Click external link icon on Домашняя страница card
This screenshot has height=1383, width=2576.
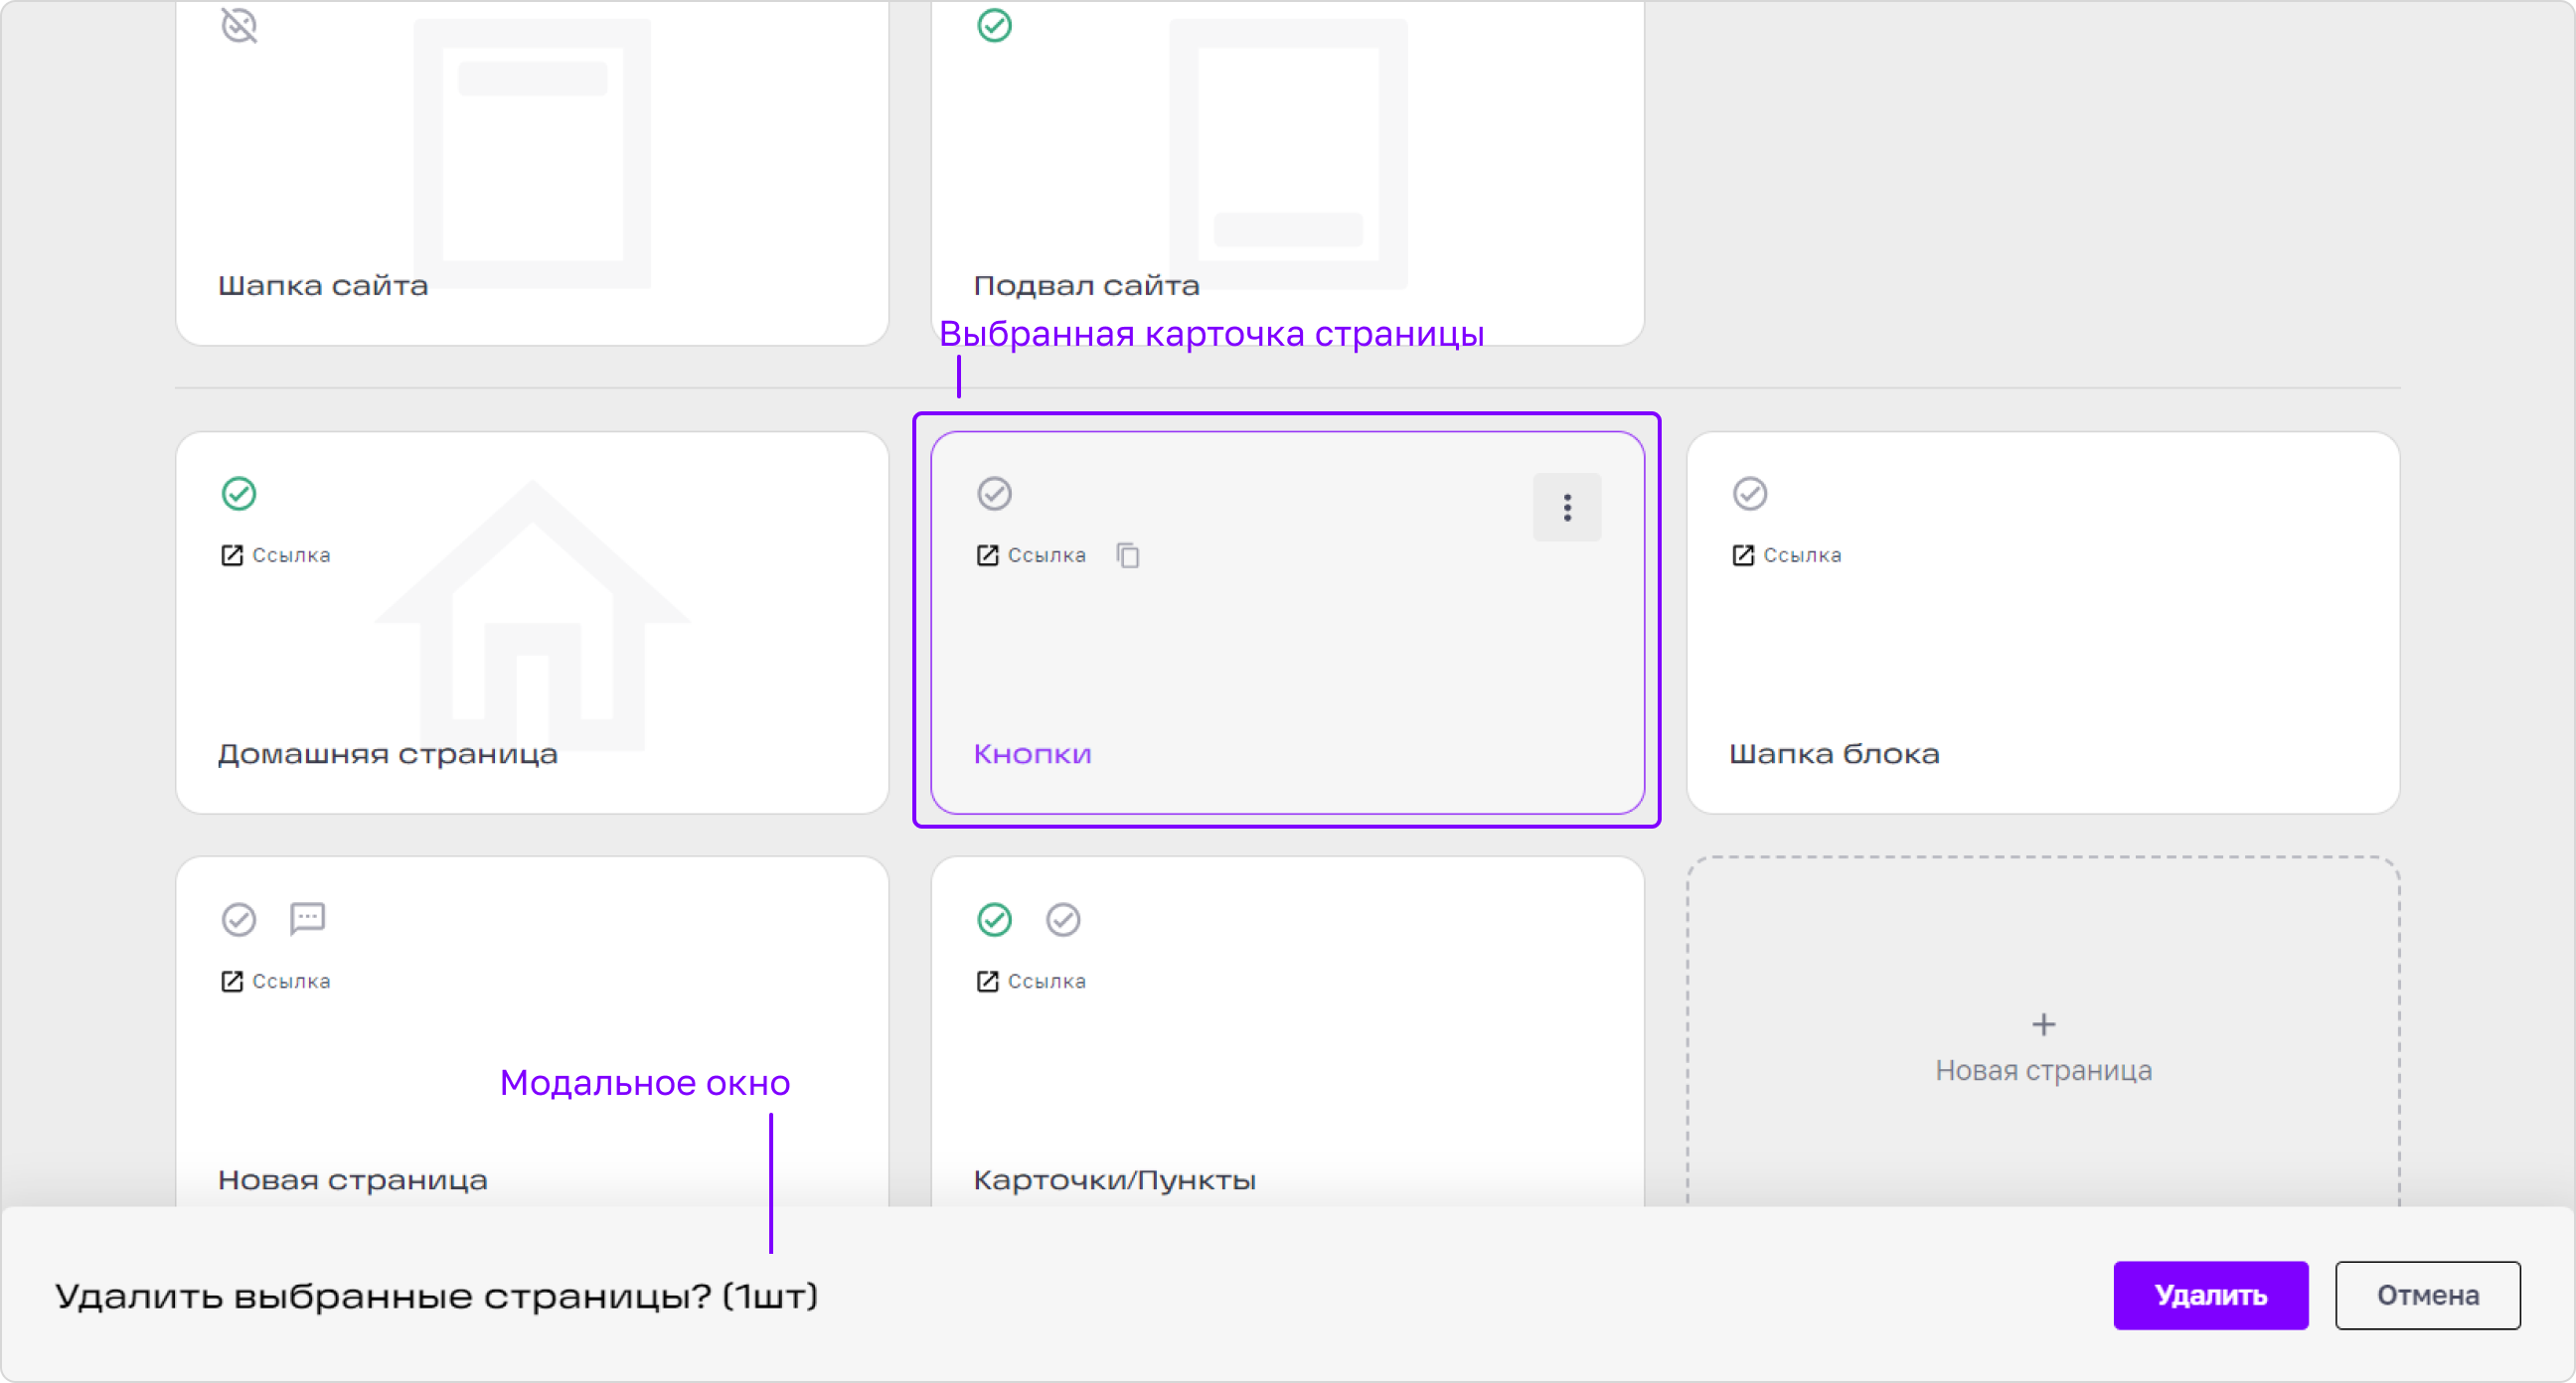(232, 555)
